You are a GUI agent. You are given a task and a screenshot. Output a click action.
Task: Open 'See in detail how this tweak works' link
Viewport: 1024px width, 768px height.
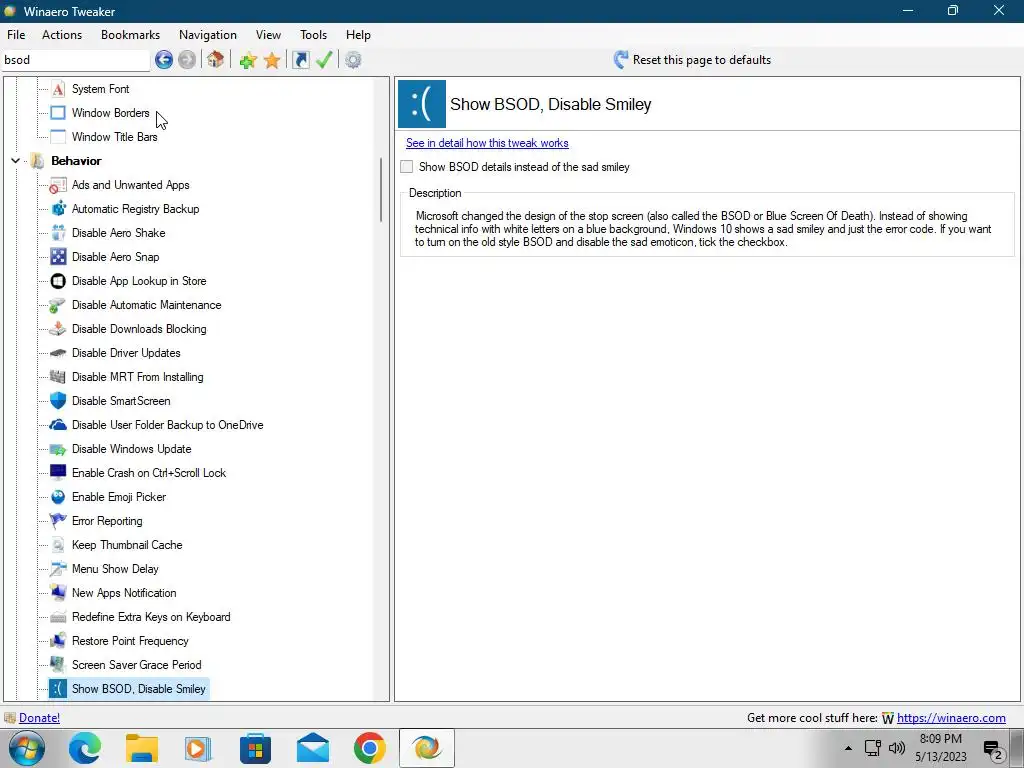(487, 143)
